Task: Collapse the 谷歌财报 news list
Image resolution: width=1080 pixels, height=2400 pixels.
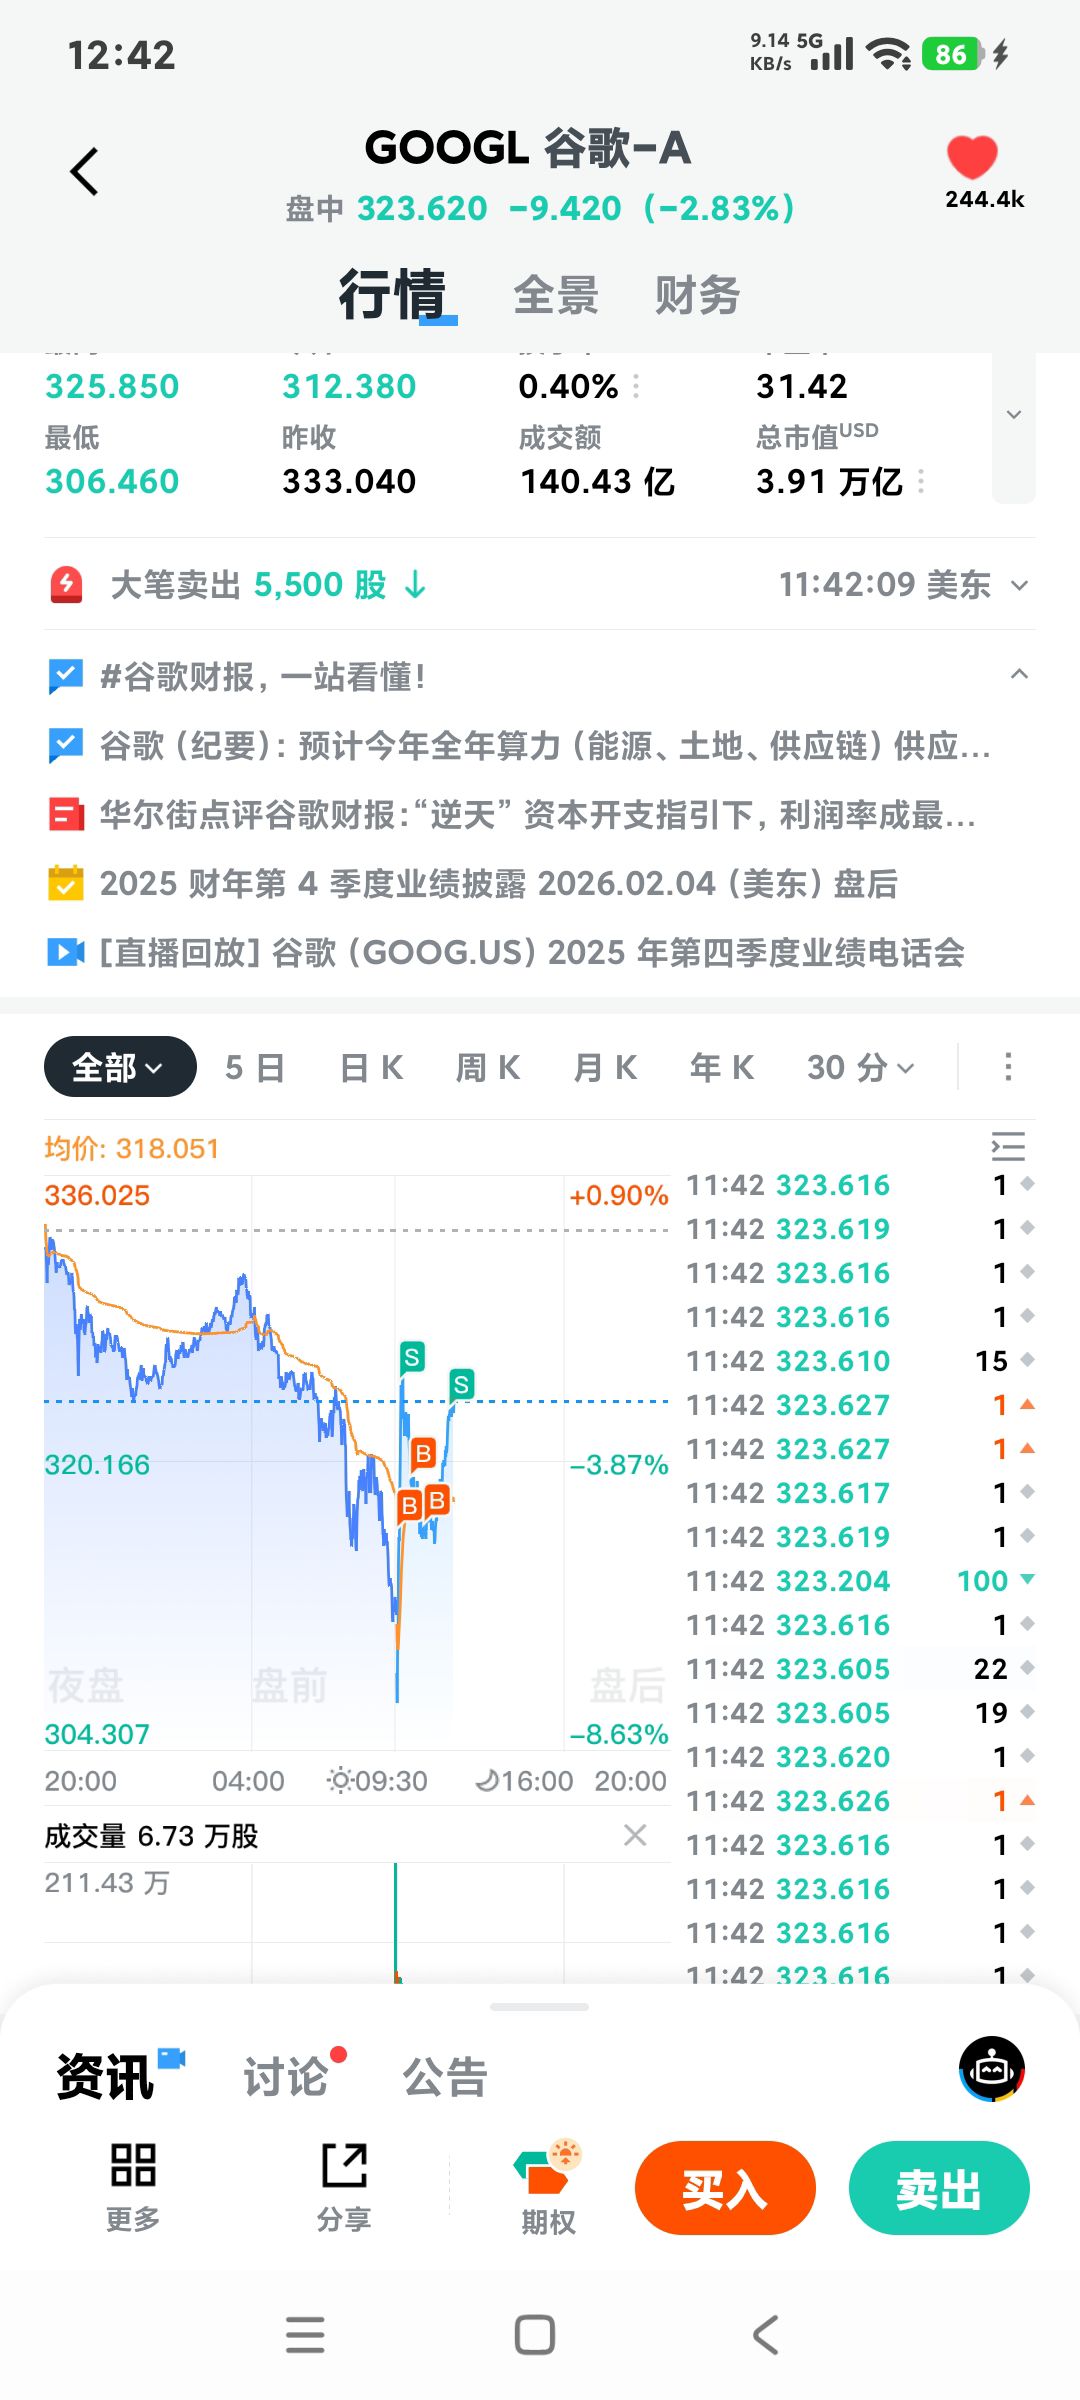Action: [1019, 674]
